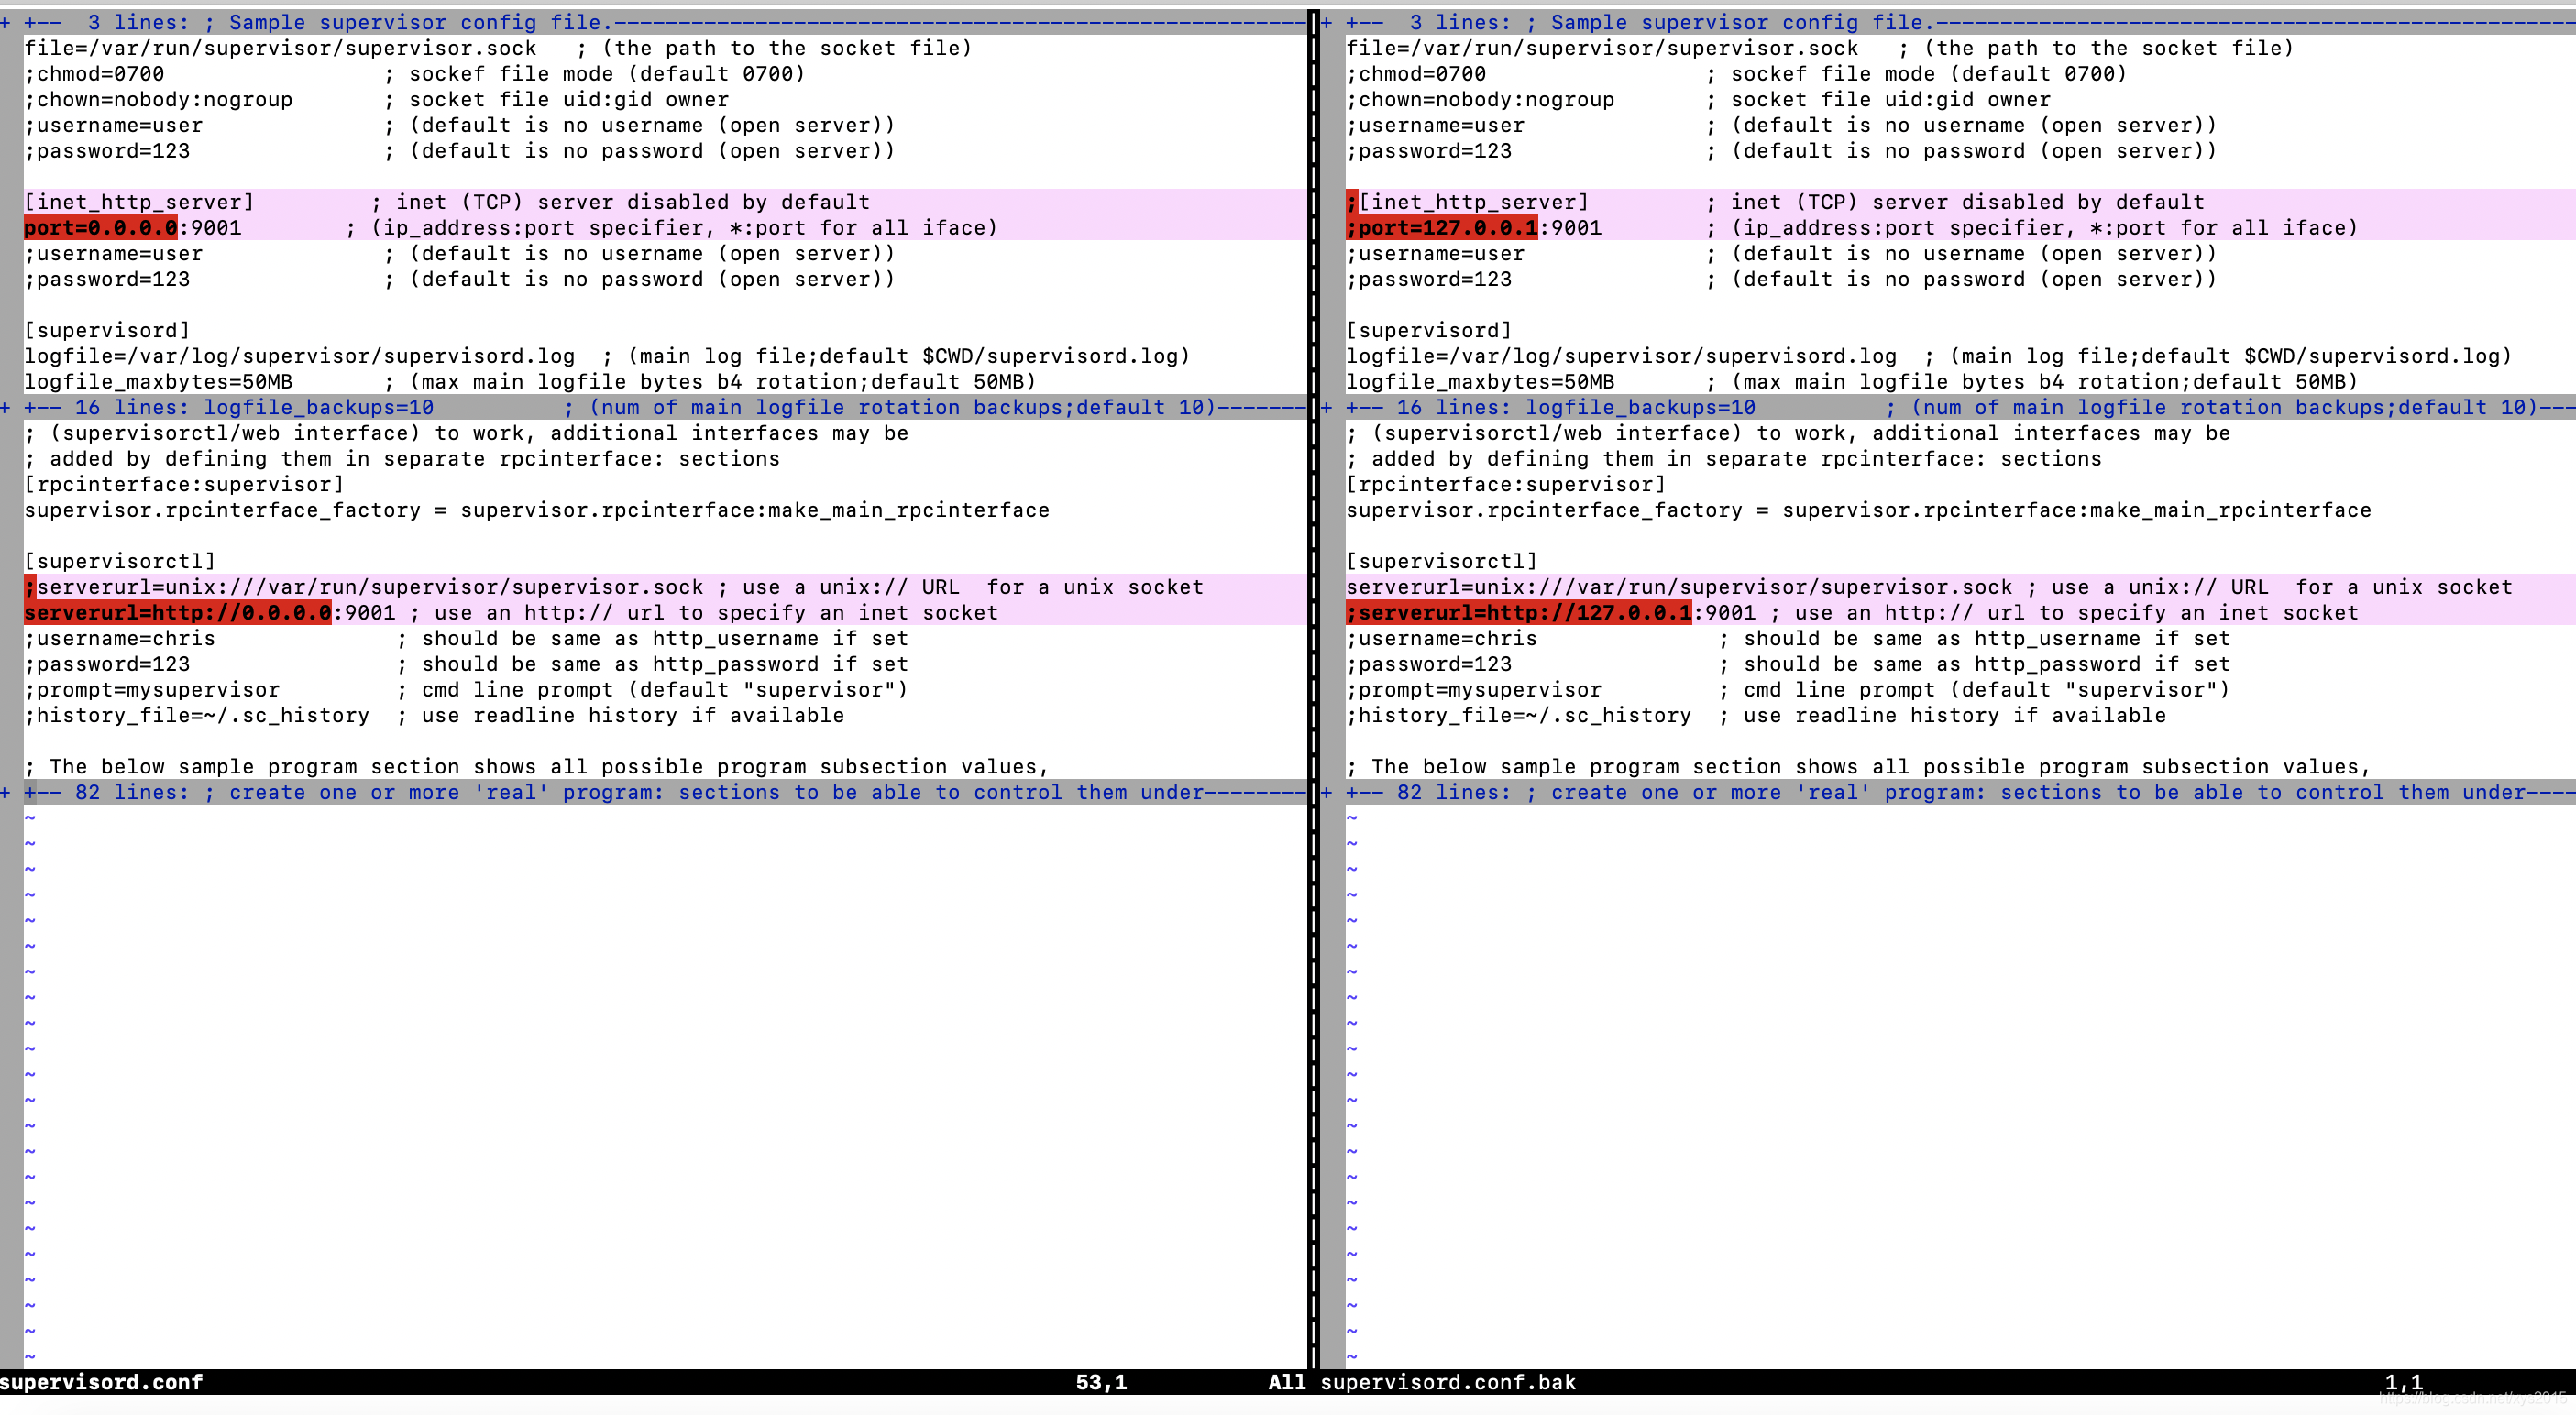Click the logfile=/var/log/supervisor/supervisord.log line in supervisord.conf.bak
The height and width of the screenshot is (1415, 2576).
pos(1929,356)
